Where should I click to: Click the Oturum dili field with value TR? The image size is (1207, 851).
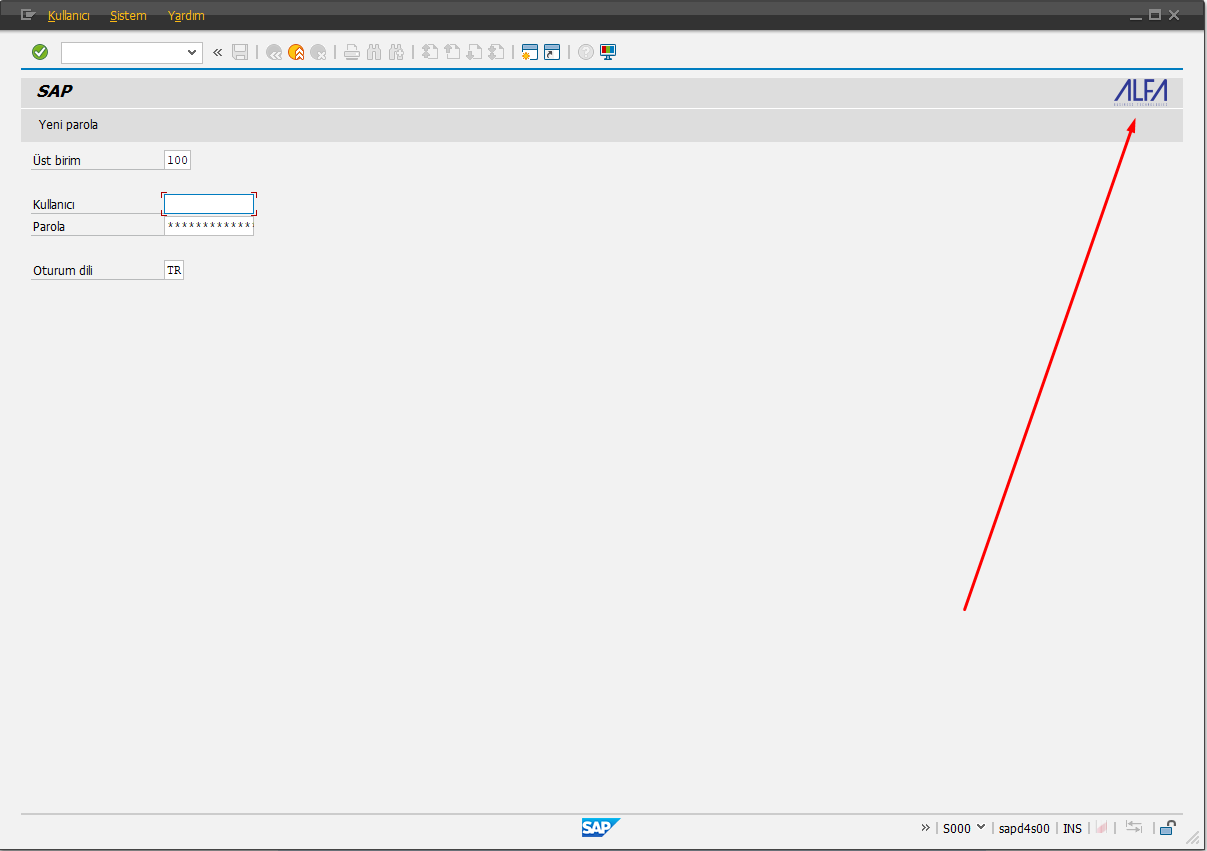coord(174,270)
